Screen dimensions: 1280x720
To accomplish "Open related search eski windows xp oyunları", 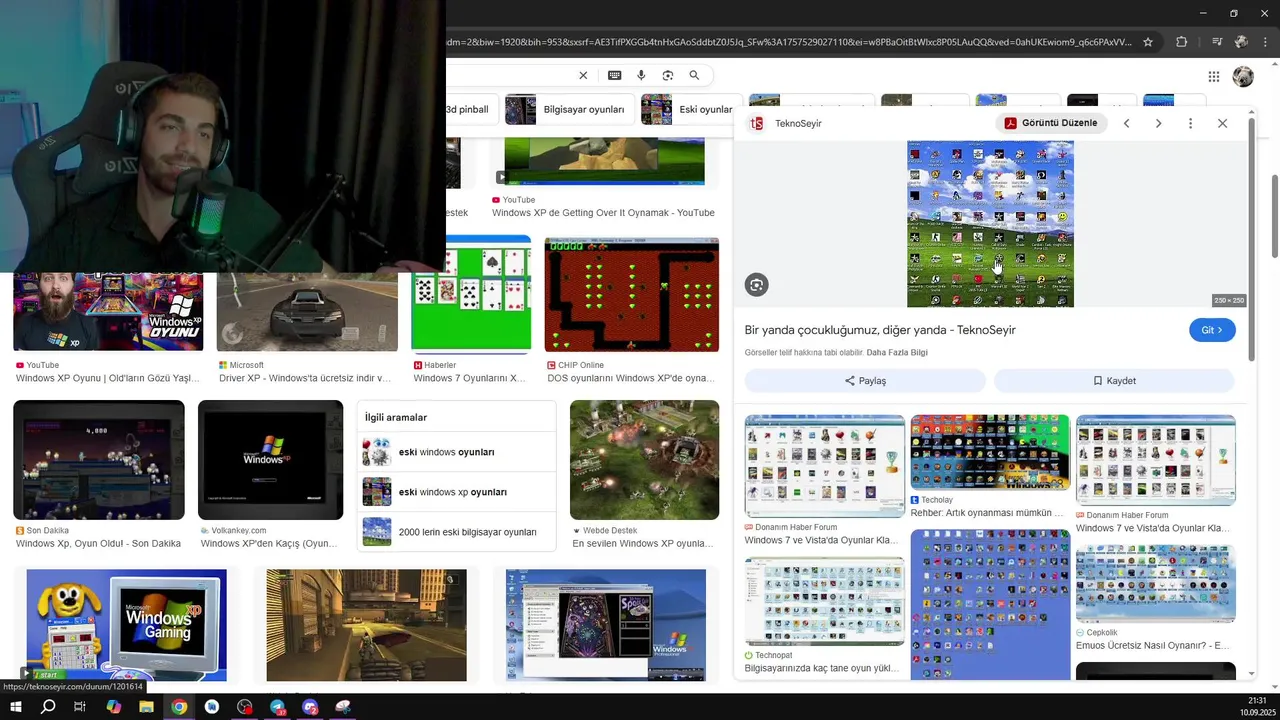I will pos(456,492).
